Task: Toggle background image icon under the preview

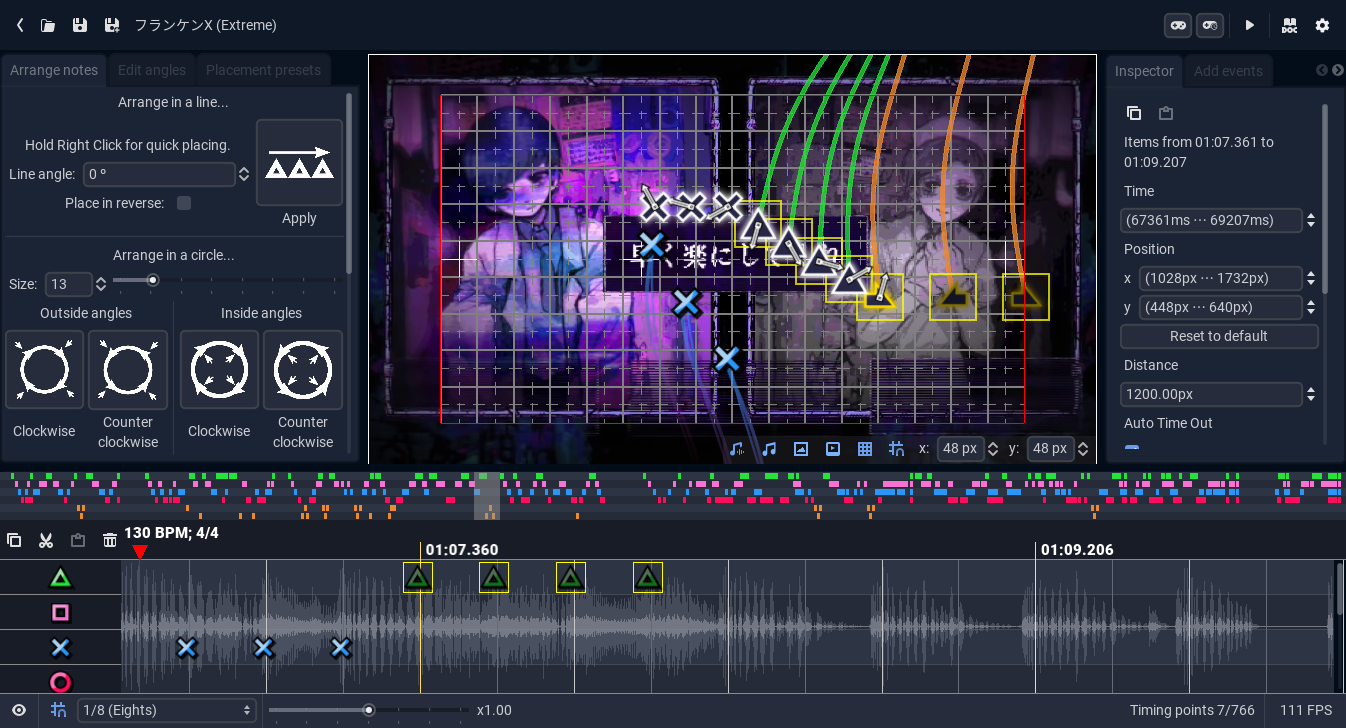Action: 801,449
